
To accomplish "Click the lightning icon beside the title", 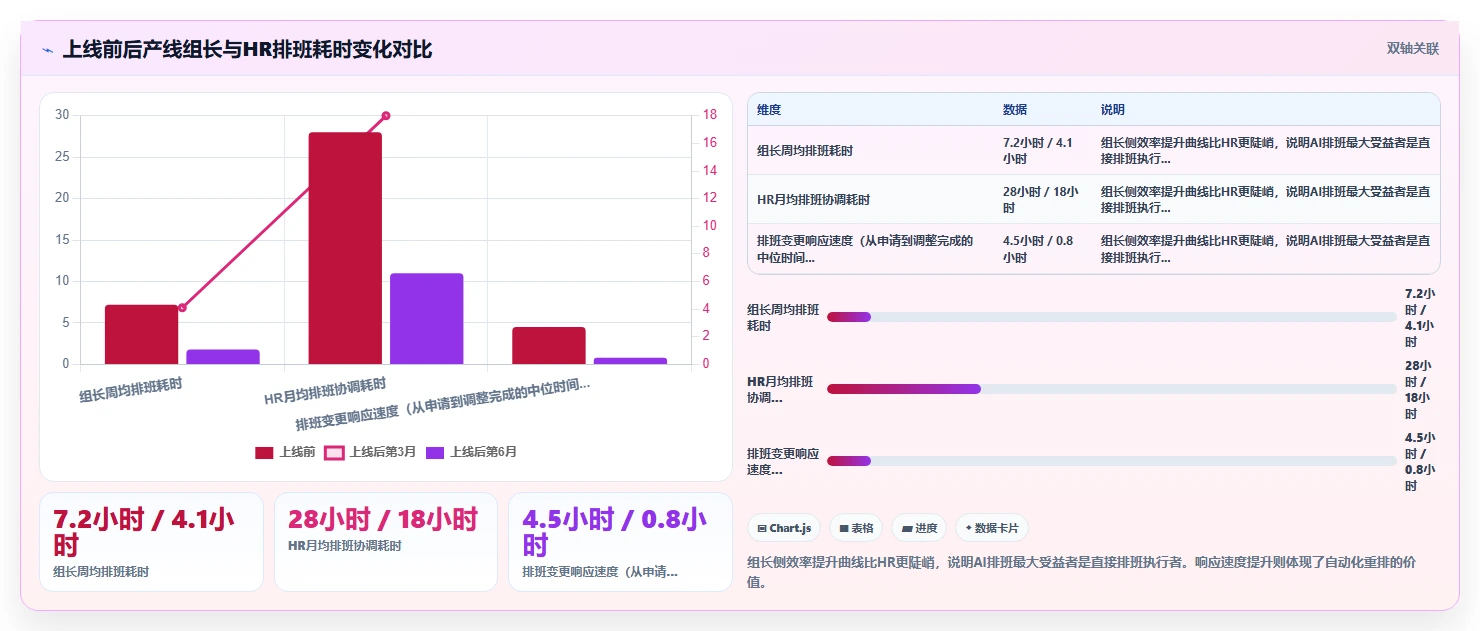I will [x=47, y=49].
